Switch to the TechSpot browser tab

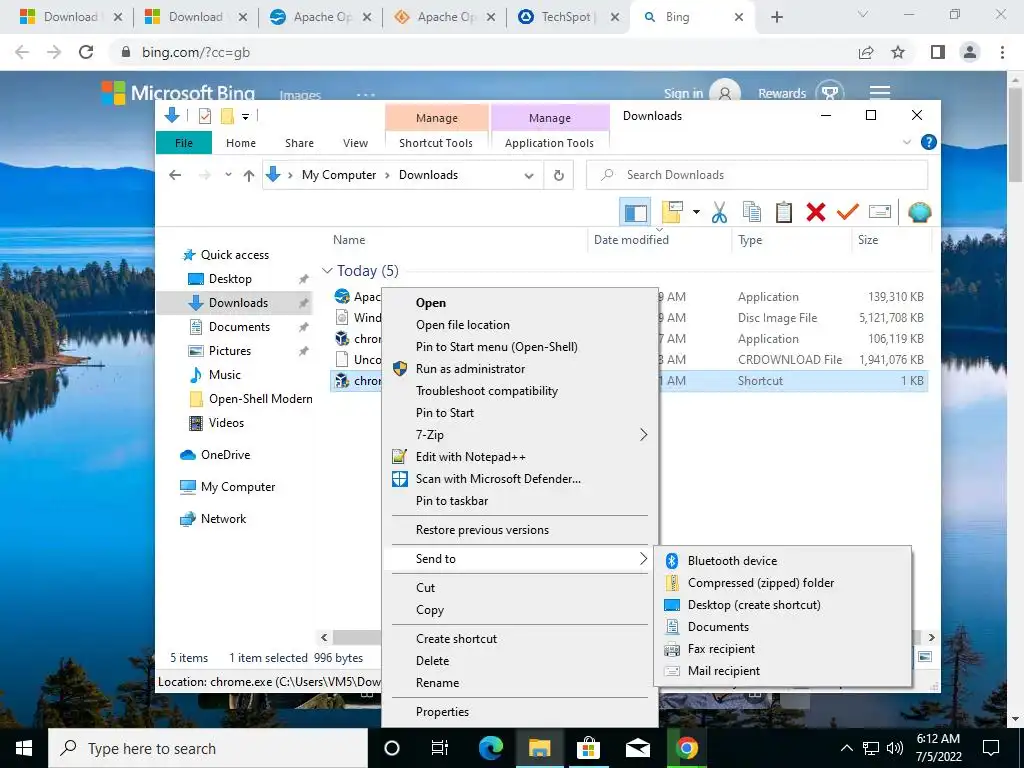tap(566, 17)
